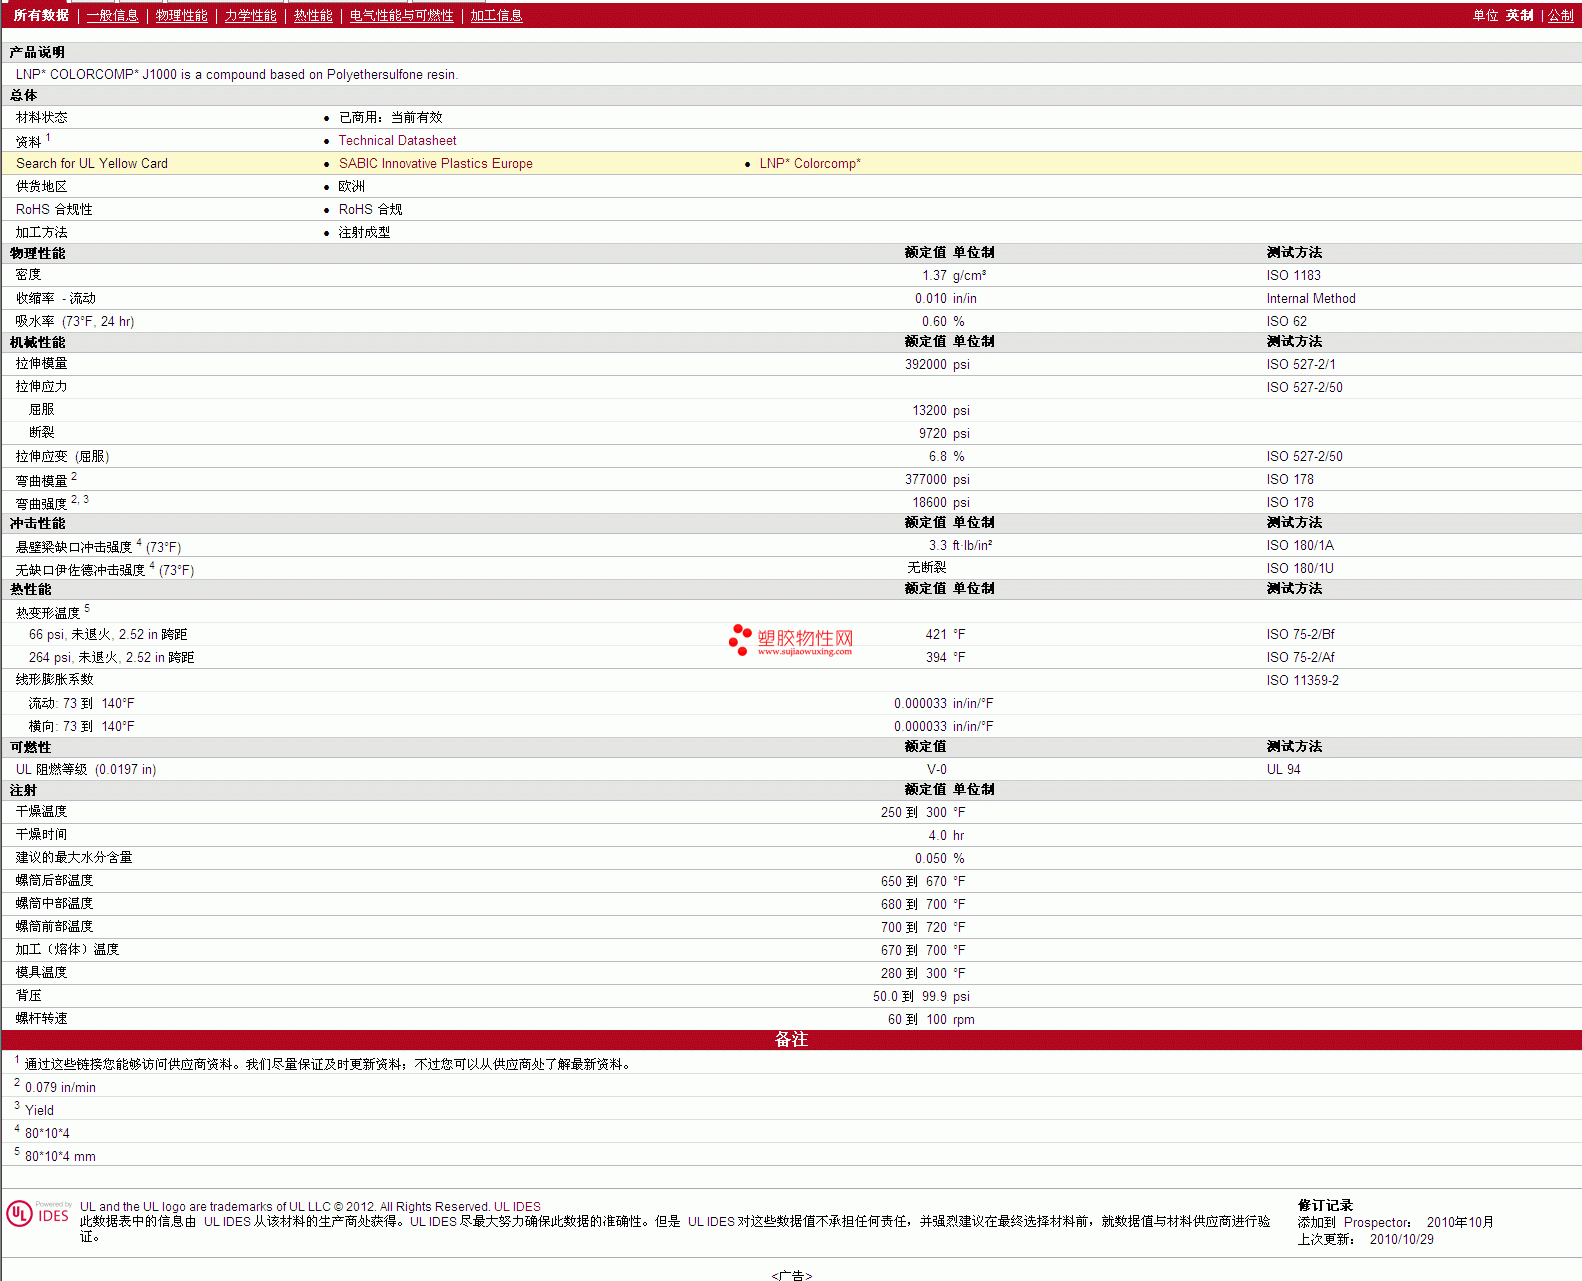Click the 修订记录 heading
1582x1281 pixels.
(x=1325, y=1206)
